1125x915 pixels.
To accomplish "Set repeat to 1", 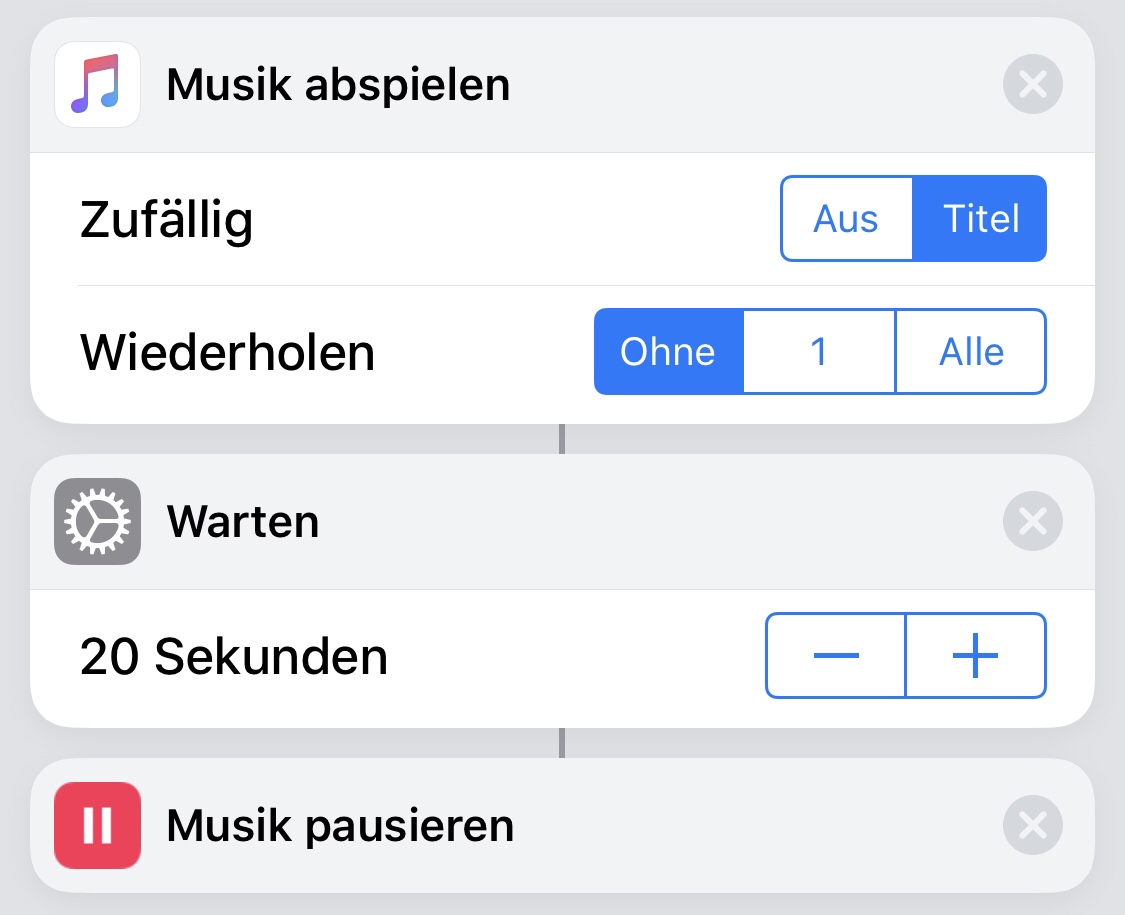I will coord(819,352).
